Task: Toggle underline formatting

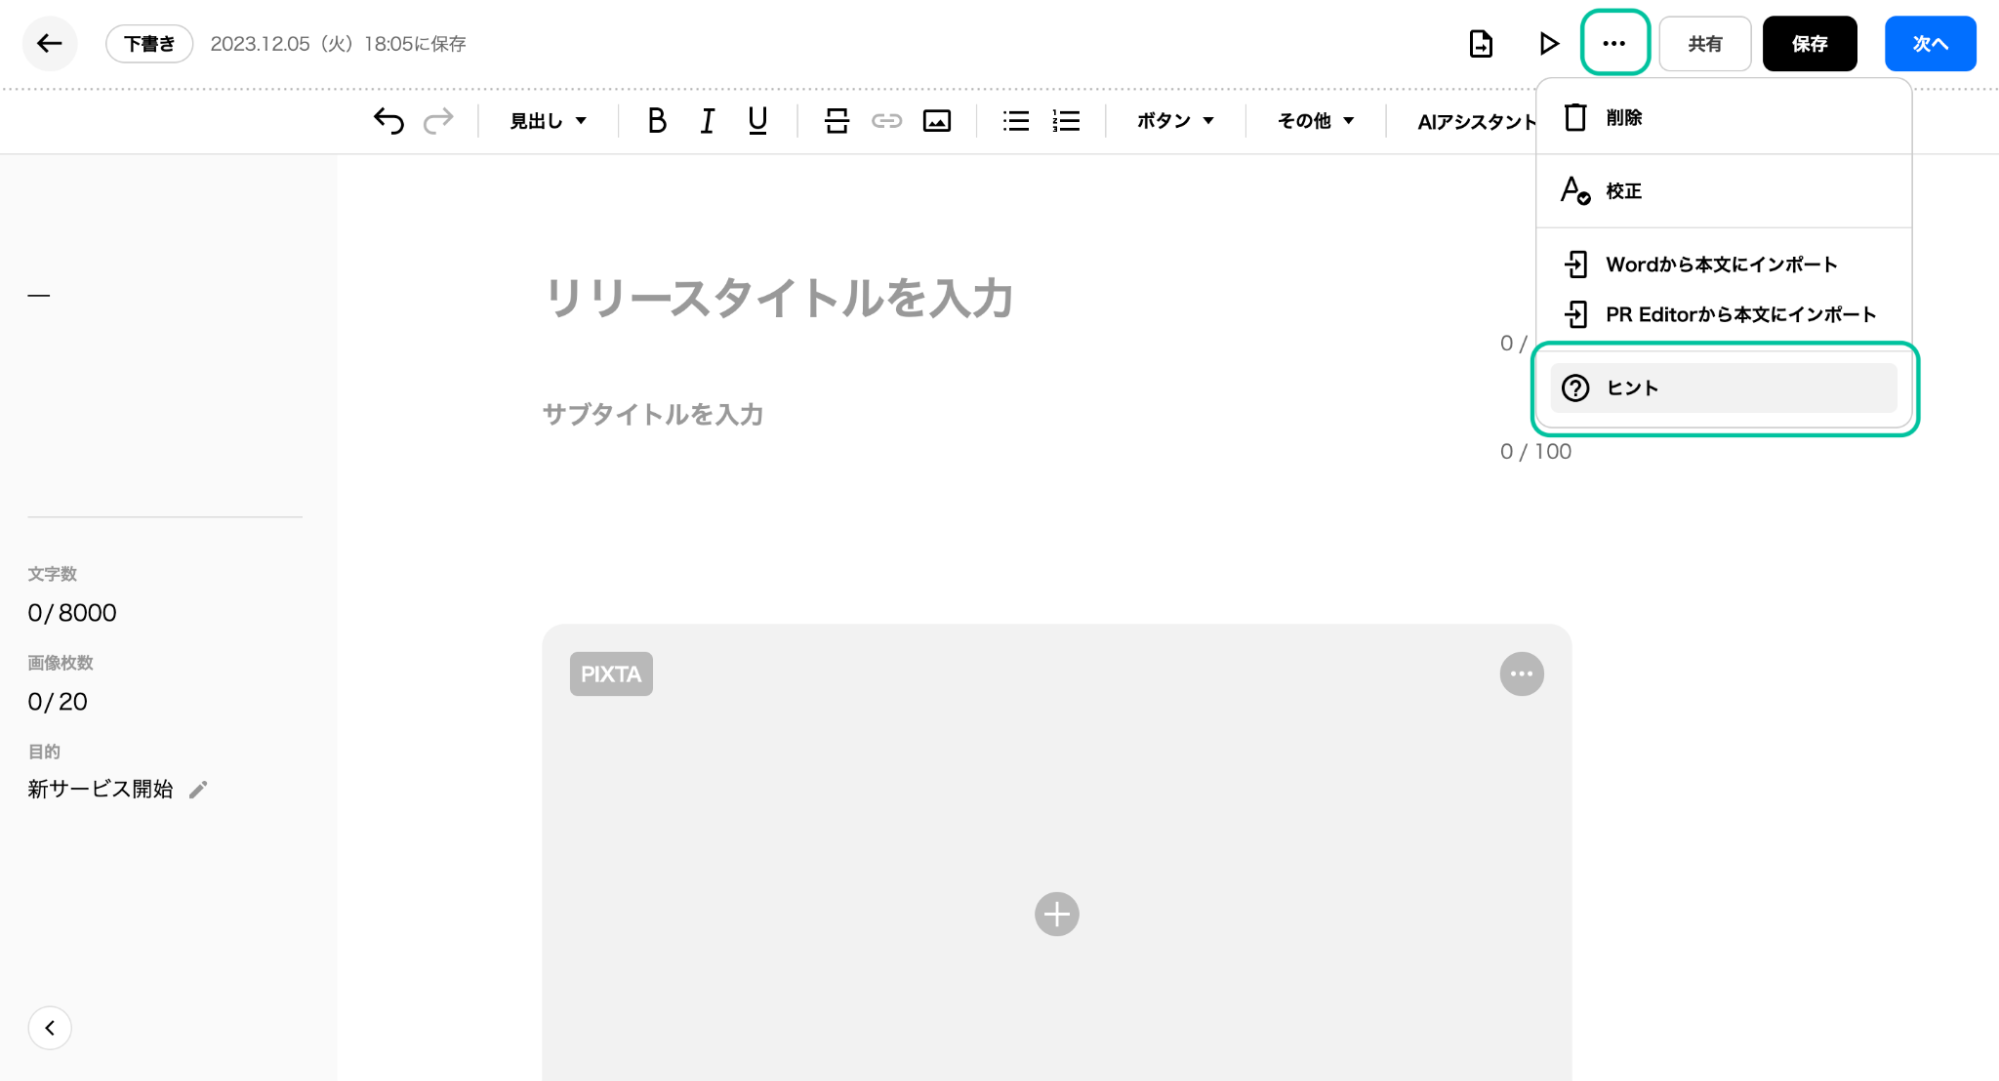Action: pos(757,121)
